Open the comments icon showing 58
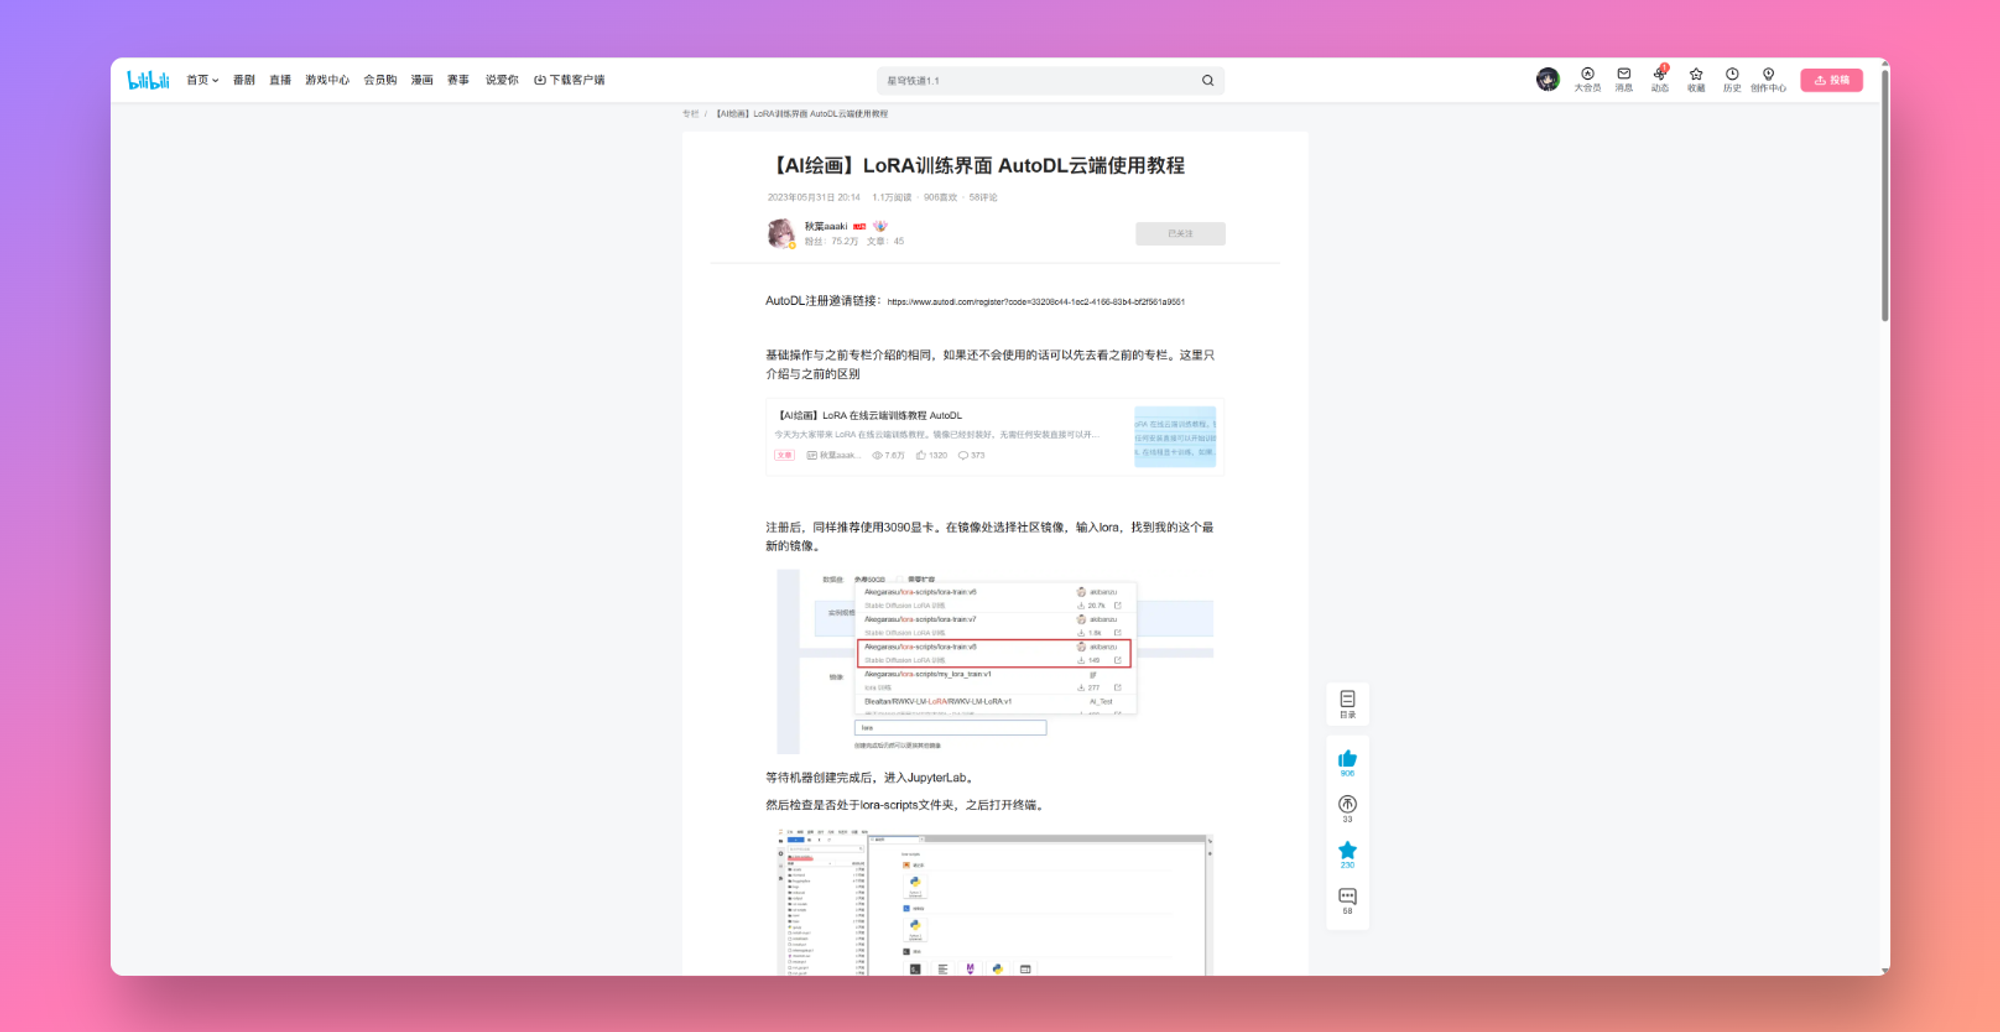 [x=1347, y=897]
